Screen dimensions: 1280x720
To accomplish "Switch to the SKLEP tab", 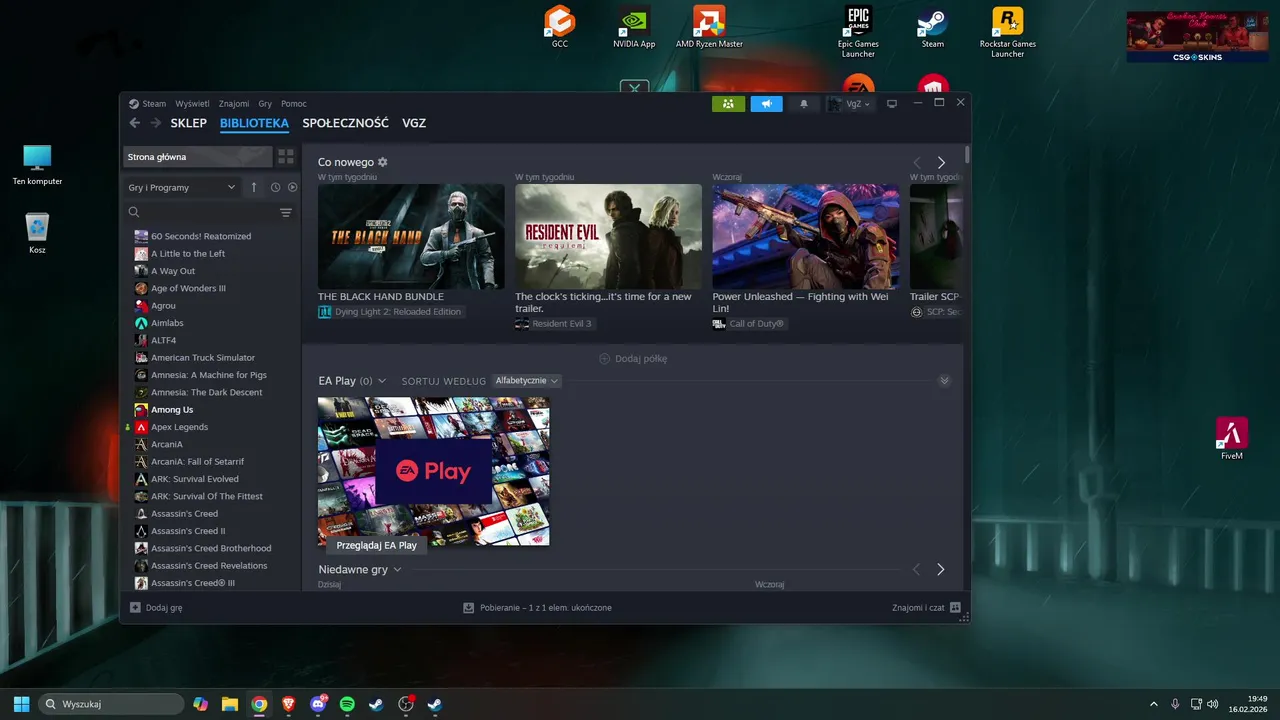I will (188, 123).
